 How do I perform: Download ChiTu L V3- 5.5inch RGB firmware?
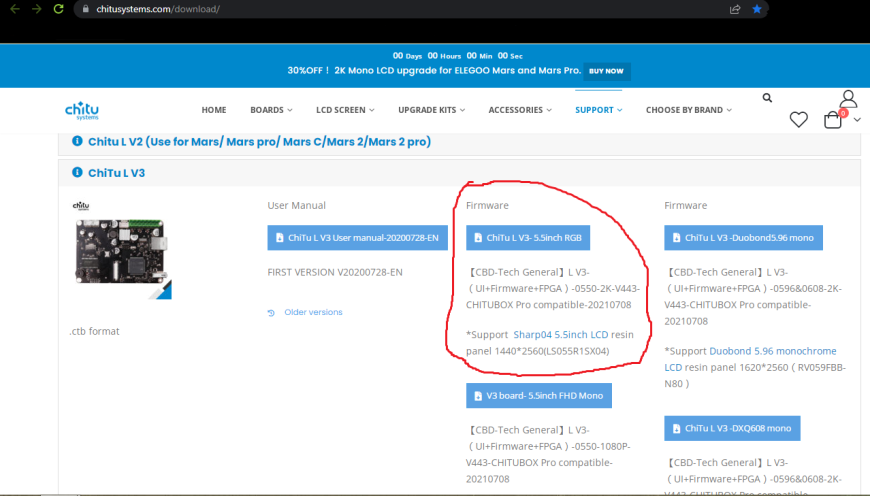[528, 237]
